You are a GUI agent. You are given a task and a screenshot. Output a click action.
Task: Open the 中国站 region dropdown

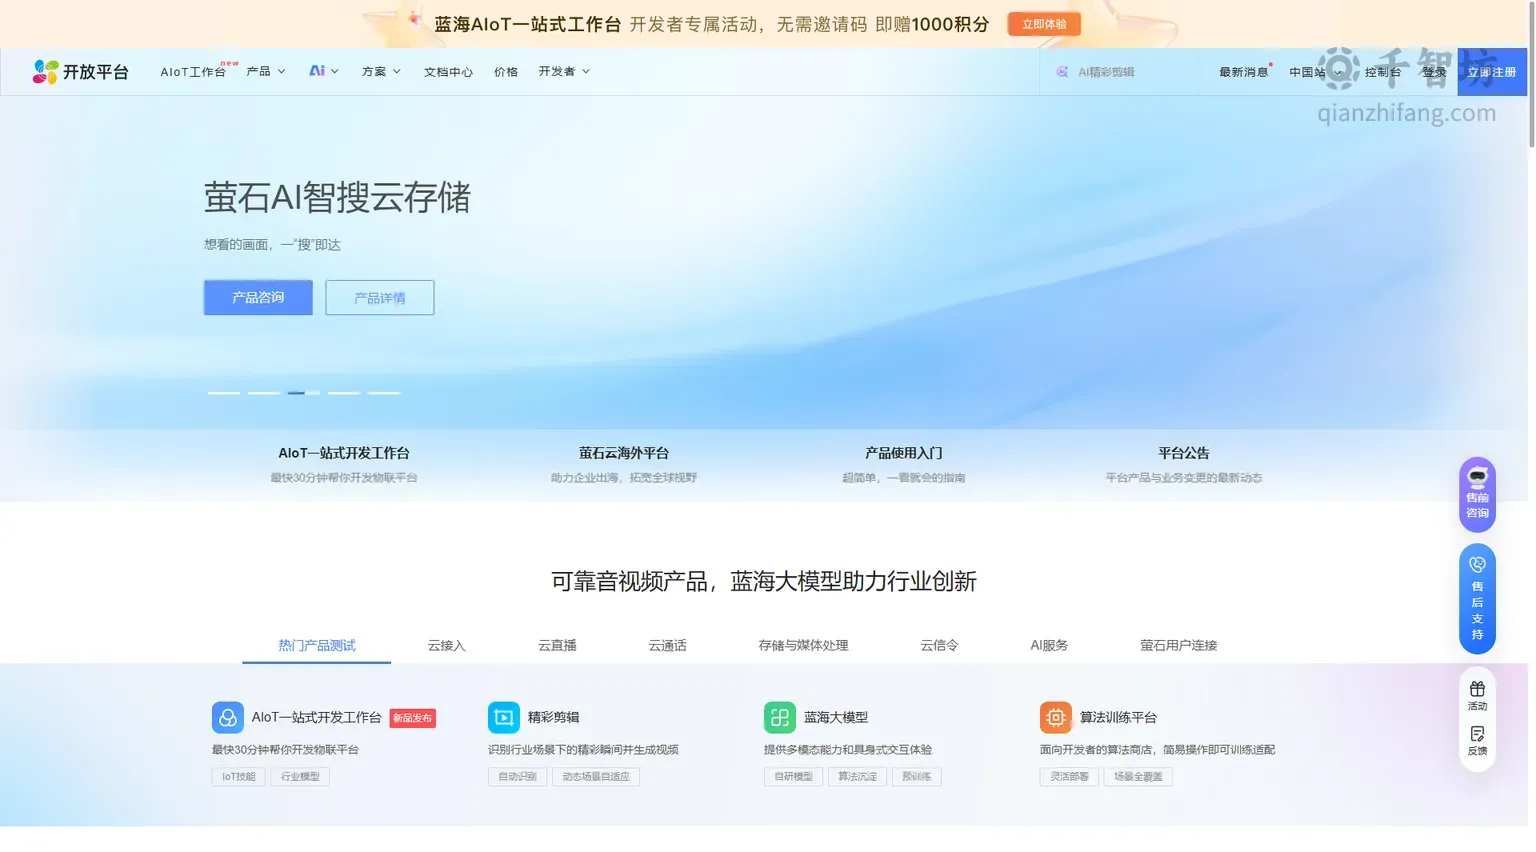(x=1315, y=72)
